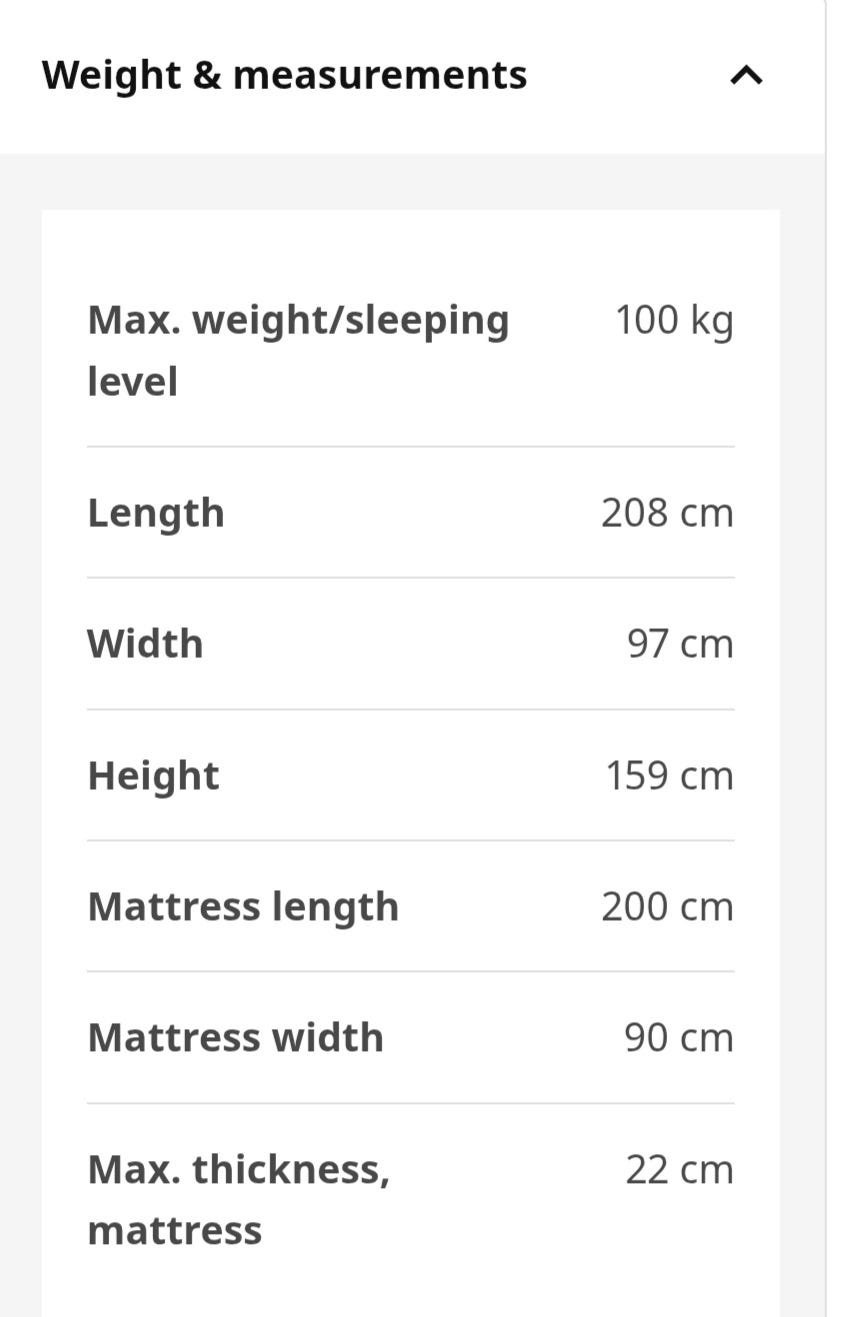Select the Width row label
The height and width of the screenshot is (1317, 852).
pos(145,644)
